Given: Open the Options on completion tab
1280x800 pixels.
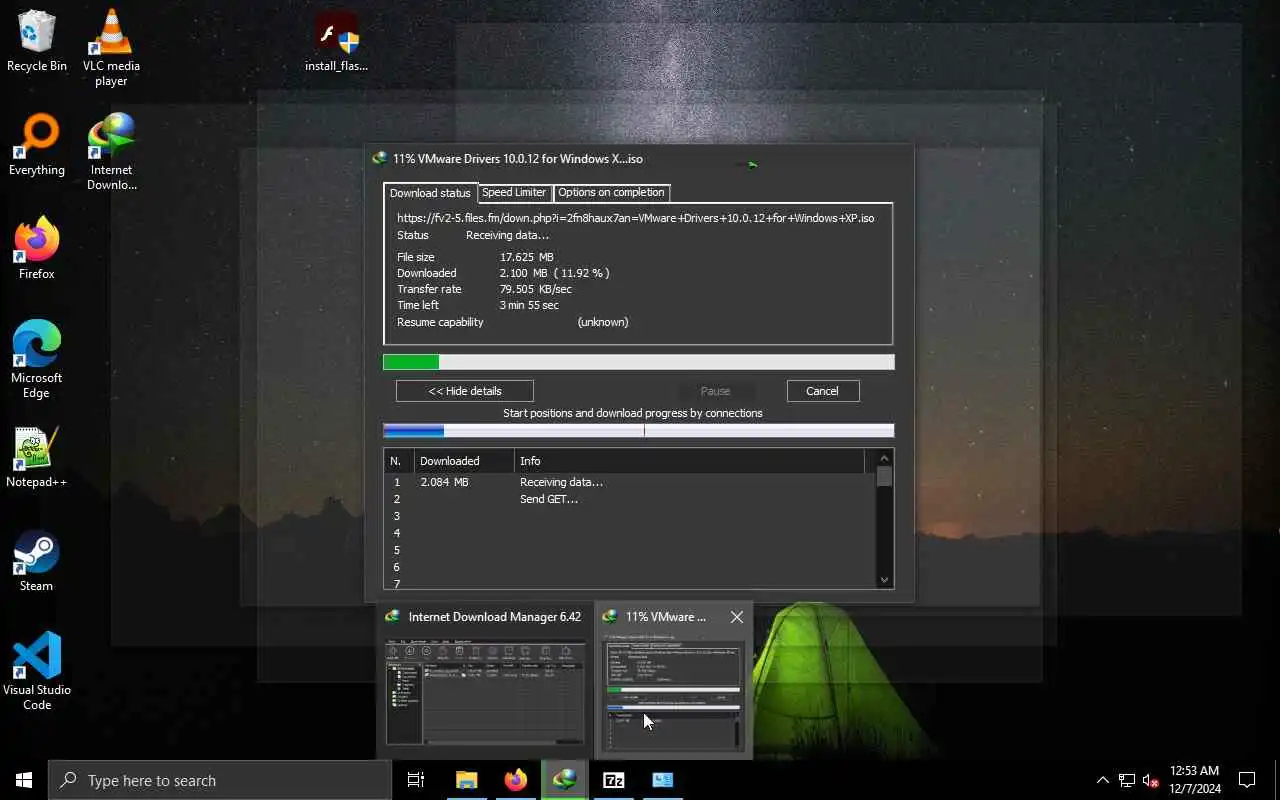Looking at the screenshot, I should click(x=611, y=192).
